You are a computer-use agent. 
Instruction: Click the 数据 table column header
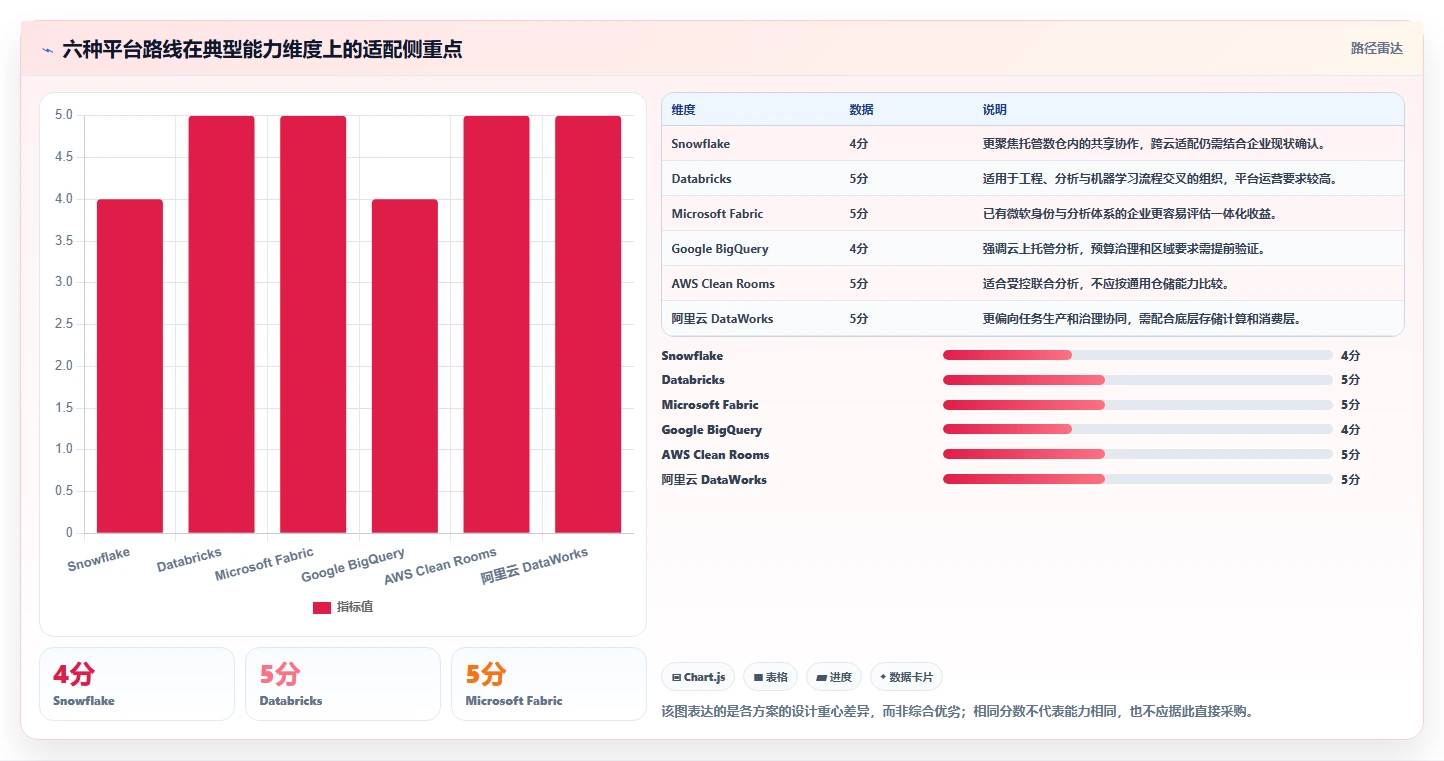862,110
